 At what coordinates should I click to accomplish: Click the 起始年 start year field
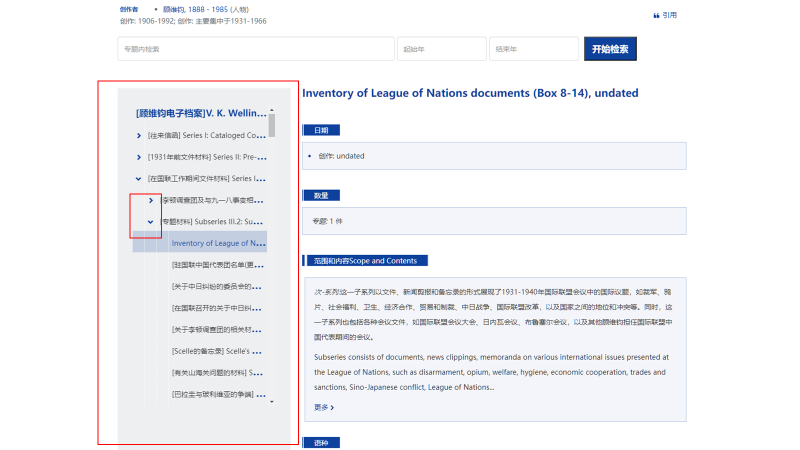pos(442,49)
